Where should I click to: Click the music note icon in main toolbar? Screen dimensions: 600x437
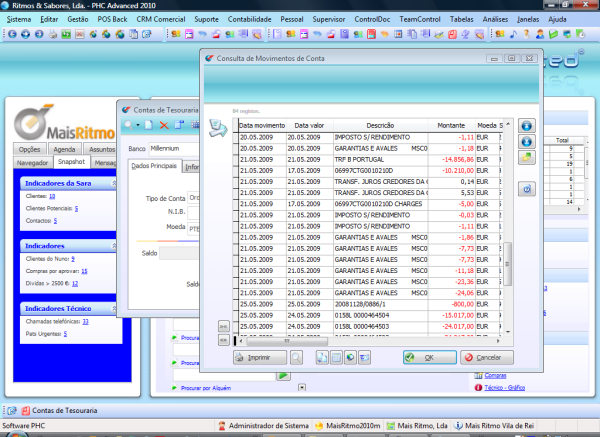[513, 34]
